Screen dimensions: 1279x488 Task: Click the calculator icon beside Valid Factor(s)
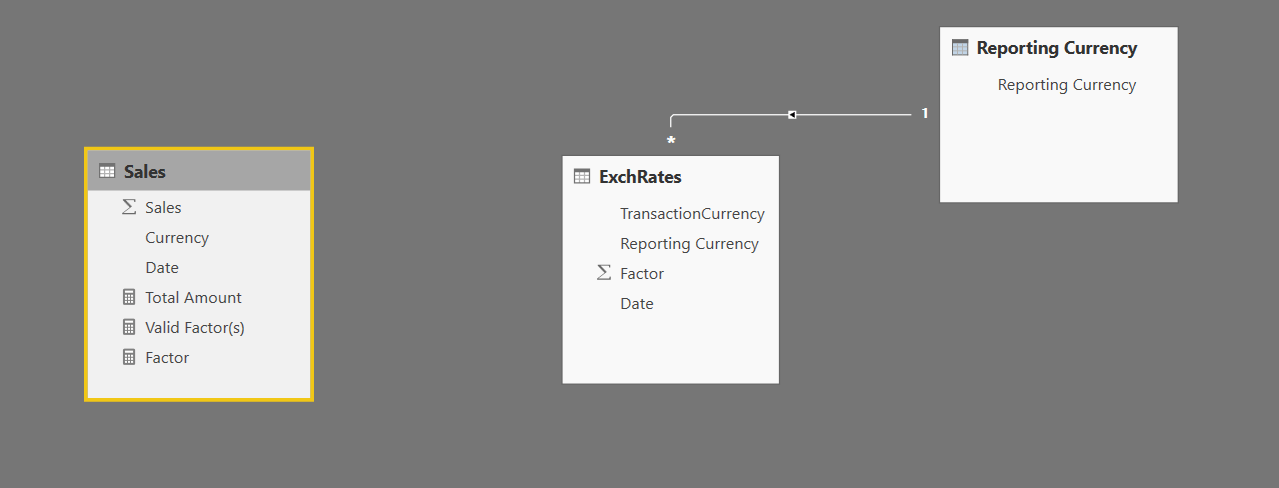[x=128, y=327]
